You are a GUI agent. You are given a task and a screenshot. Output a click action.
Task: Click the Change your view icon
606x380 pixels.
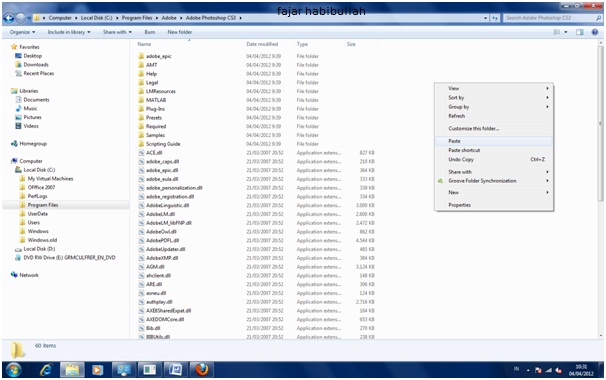[x=557, y=32]
